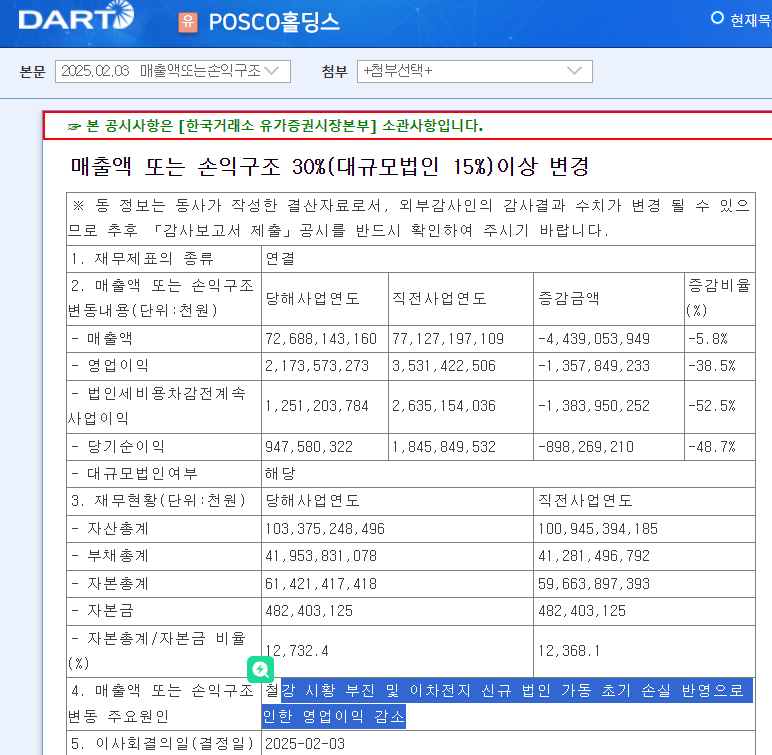Click operating profit 2,173,573,273
Viewport: 772px width, 755px height.
317,366
